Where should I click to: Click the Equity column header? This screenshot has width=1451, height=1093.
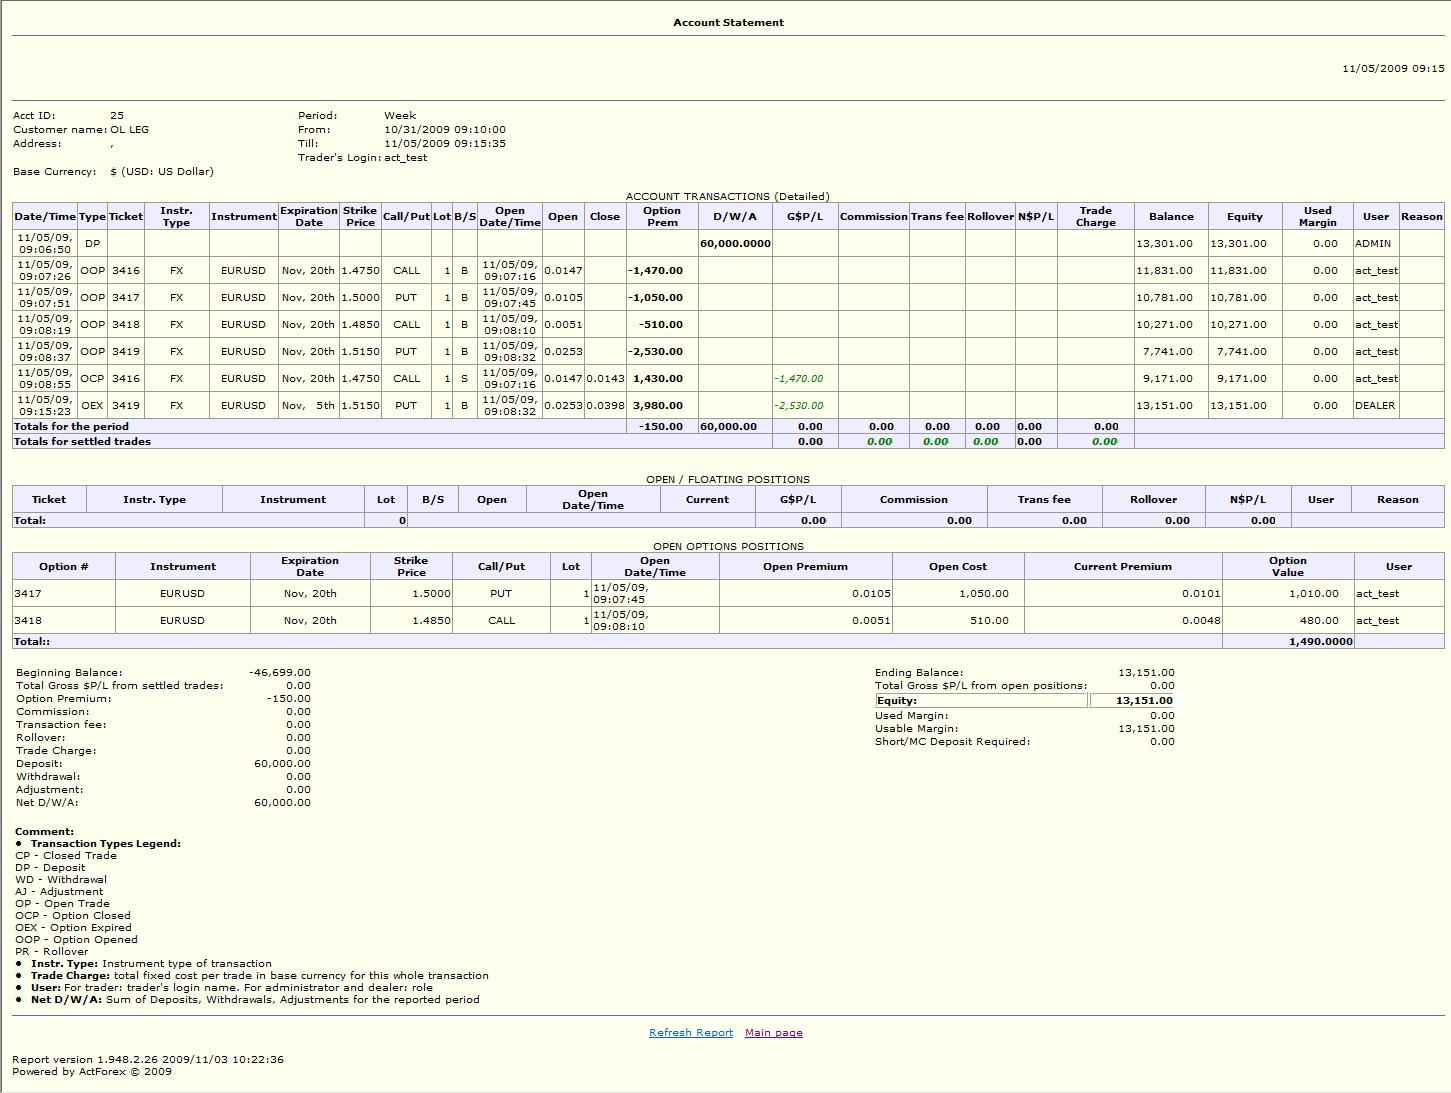(1245, 217)
